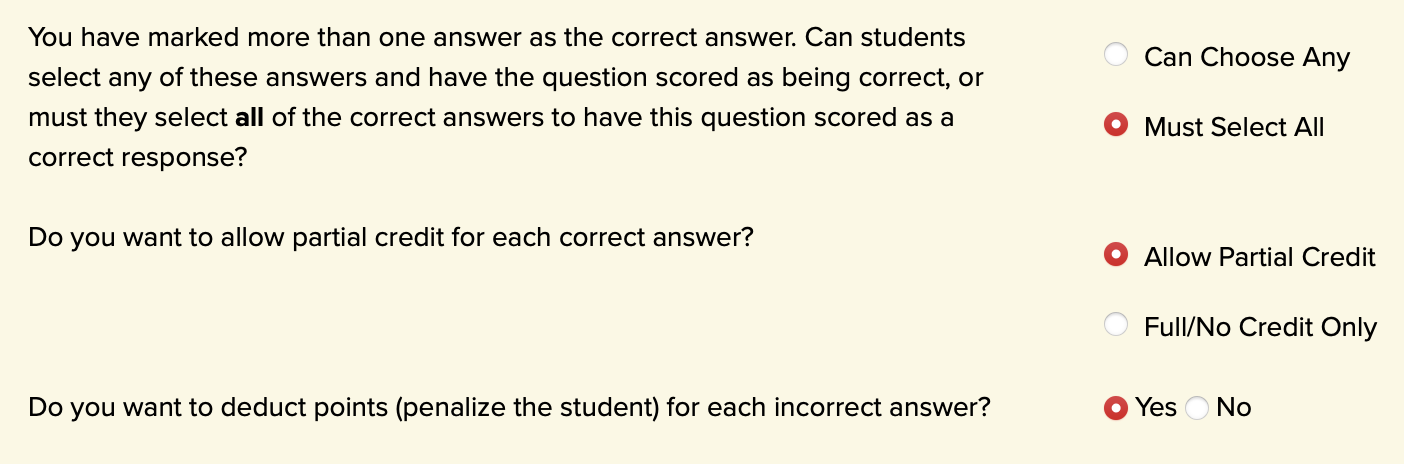Click the 'Yes' label text
Screen dimensions: 1404x464
[x=1156, y=407]
